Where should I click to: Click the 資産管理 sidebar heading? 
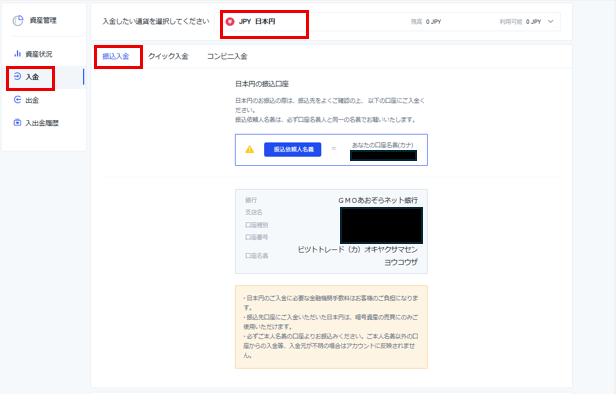[x=43, y=20]
